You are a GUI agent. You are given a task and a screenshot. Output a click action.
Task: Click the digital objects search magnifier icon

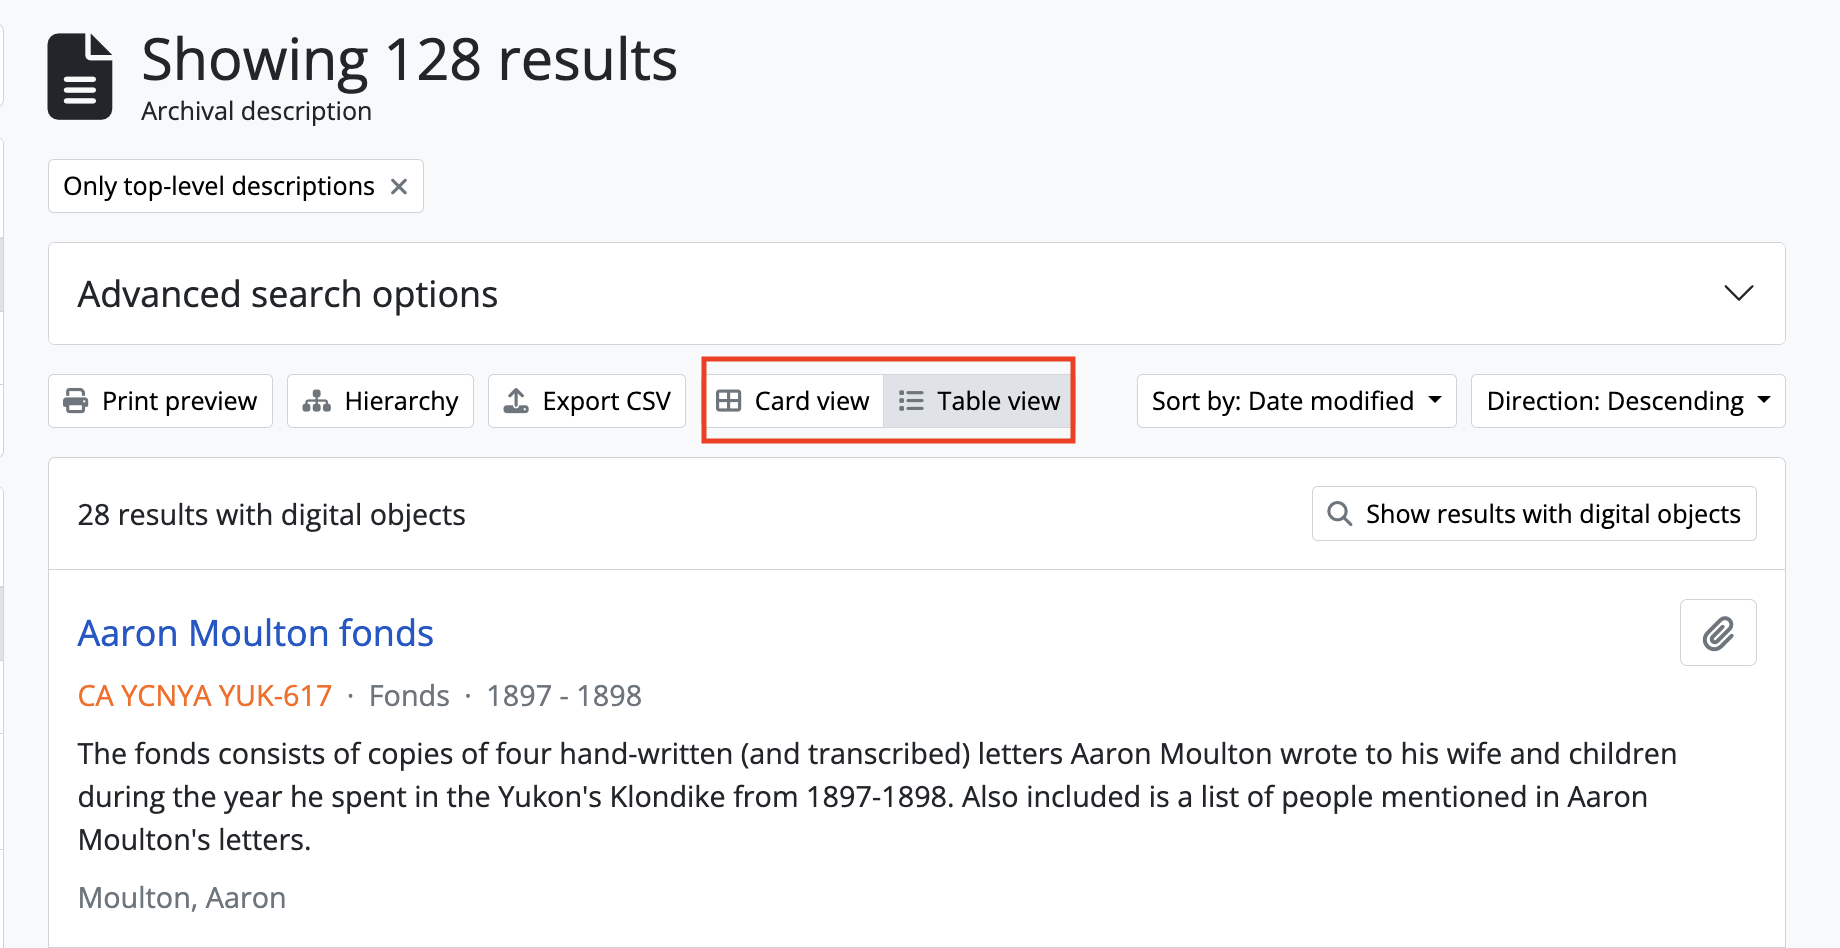pyautogui.click(x=1340, y=514)
